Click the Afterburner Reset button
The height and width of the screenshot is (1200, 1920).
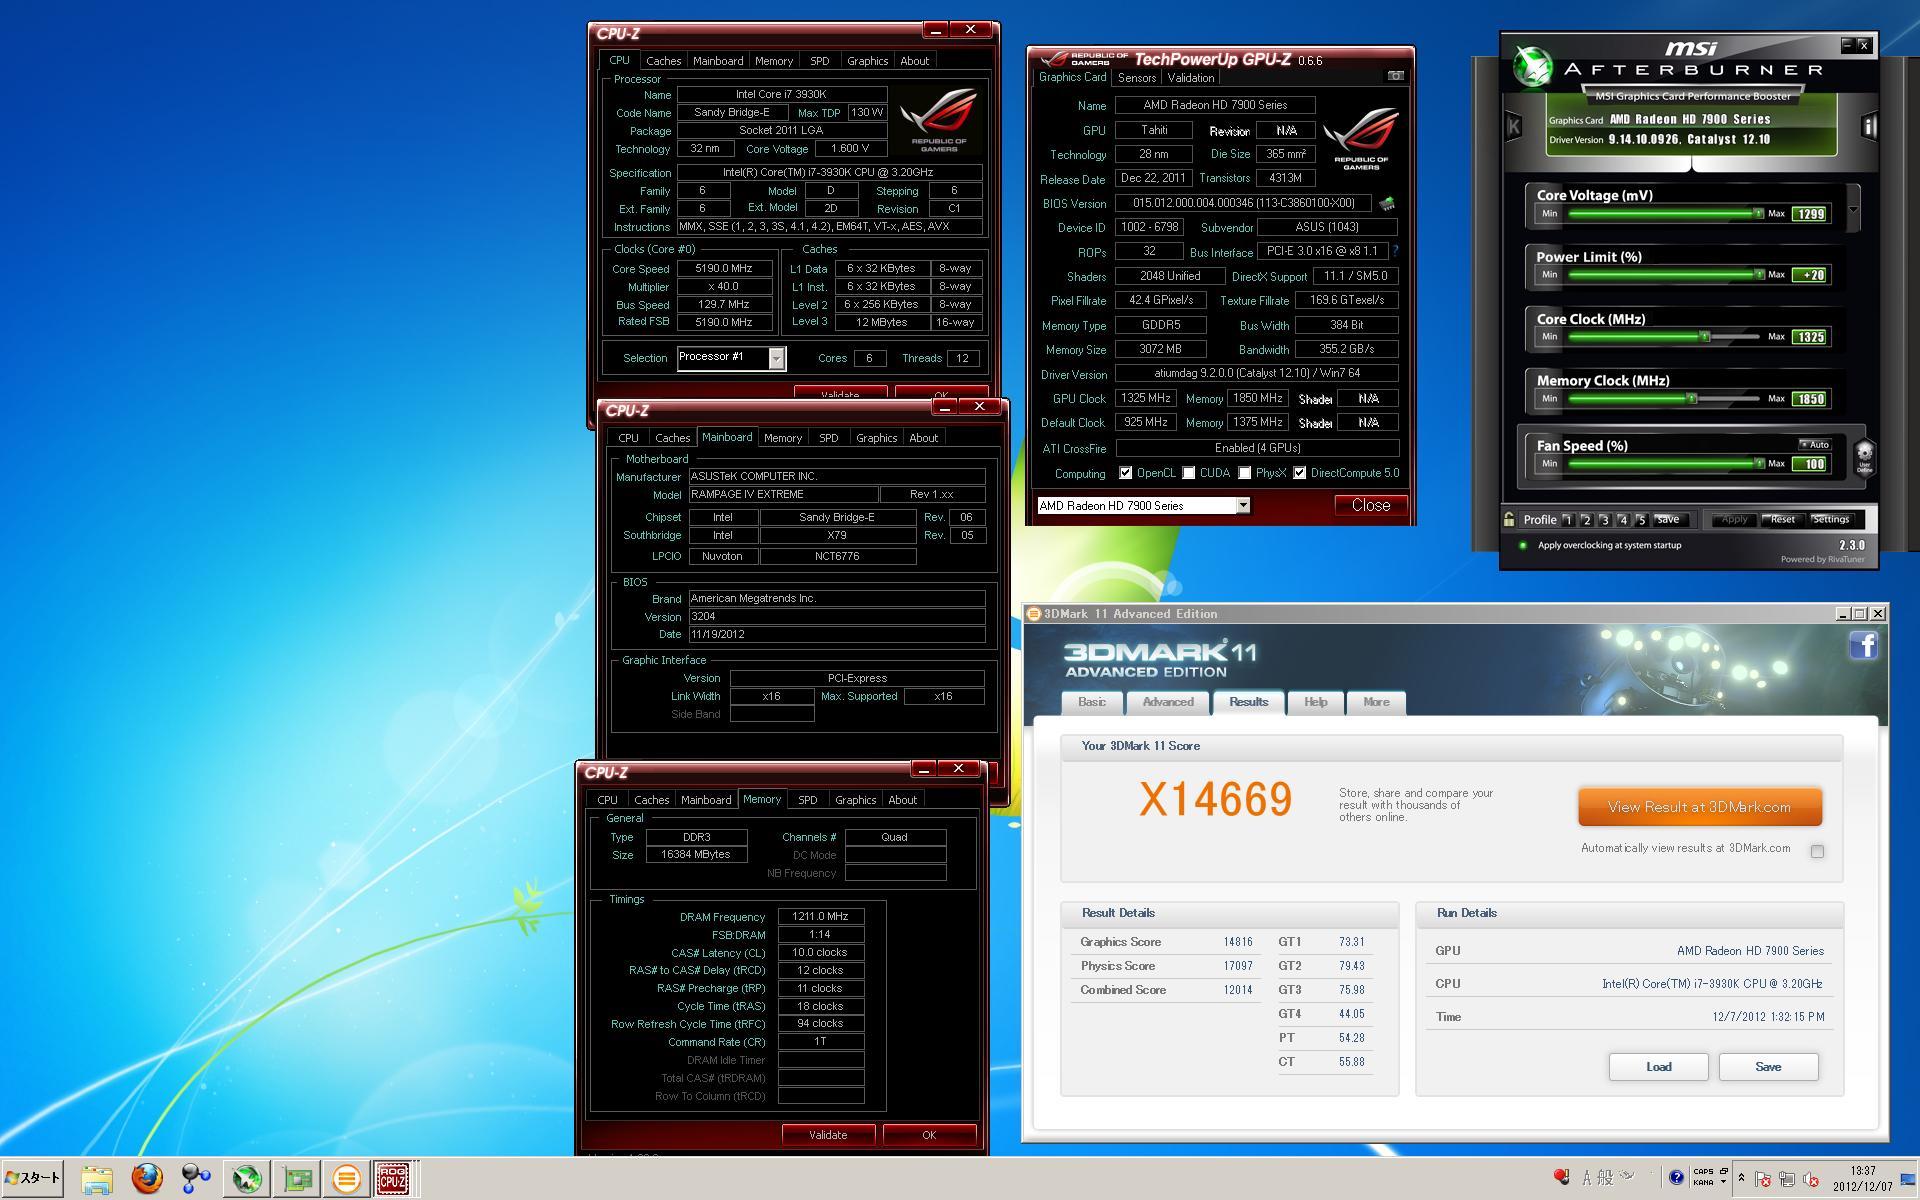click(x=1783, y=520)
